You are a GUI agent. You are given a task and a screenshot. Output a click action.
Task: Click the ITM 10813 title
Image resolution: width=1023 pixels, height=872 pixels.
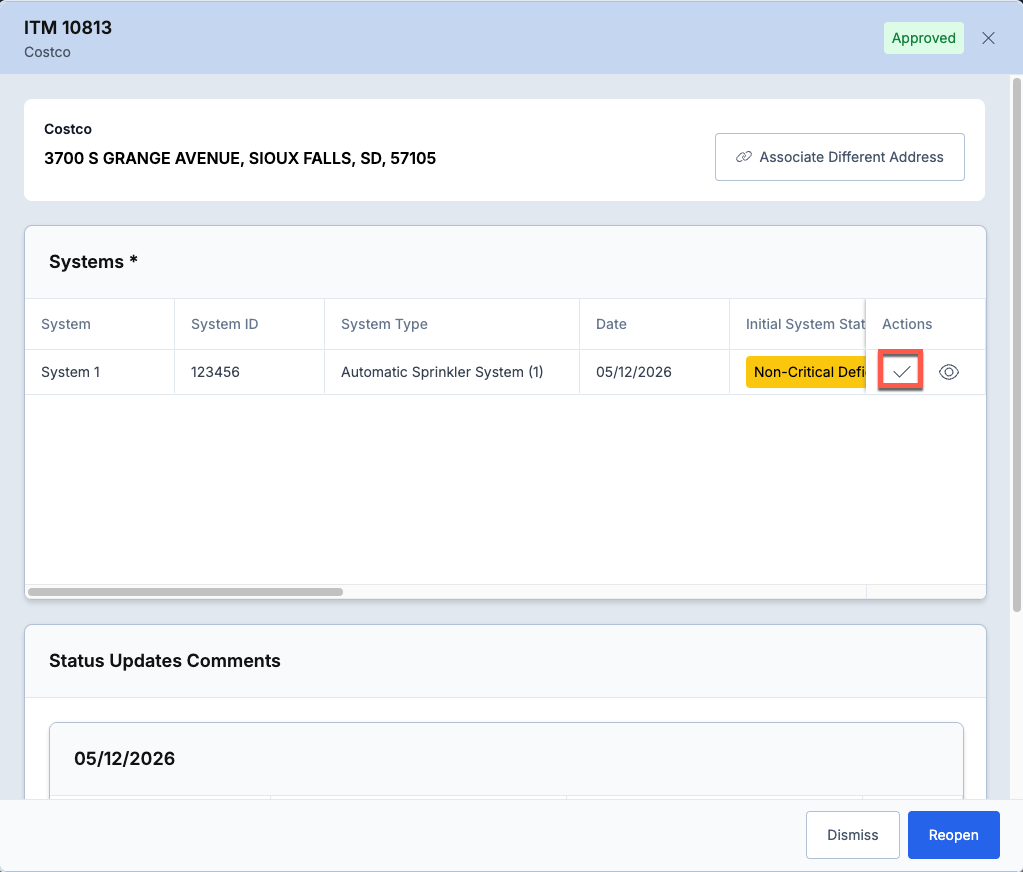click(68, 27)
